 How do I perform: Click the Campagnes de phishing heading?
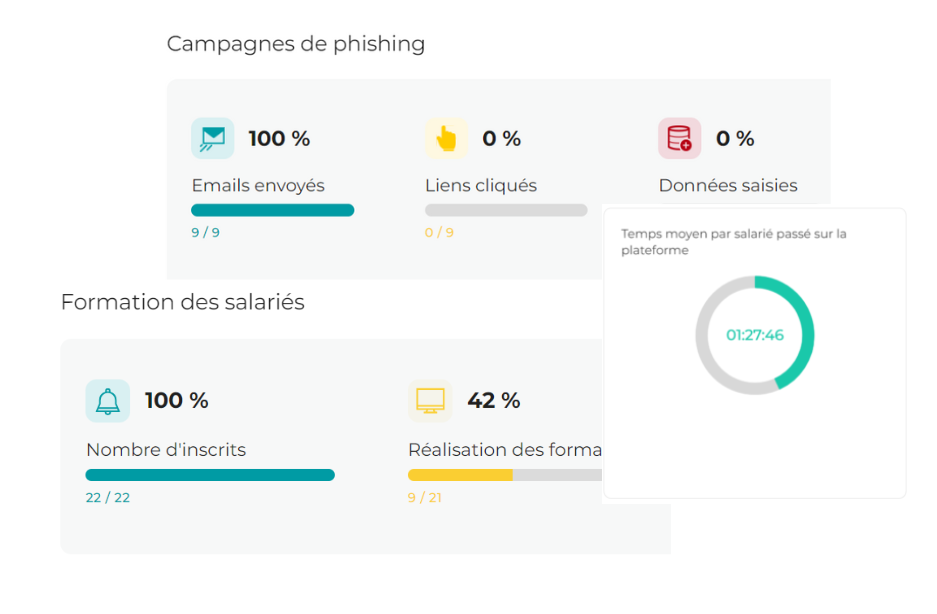295,44
